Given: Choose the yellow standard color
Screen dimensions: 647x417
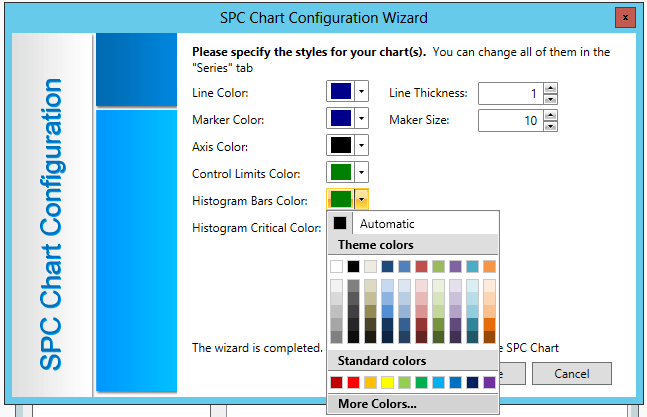Looking at the screenshot, I should pyautogui.click(x=387, y=382).
